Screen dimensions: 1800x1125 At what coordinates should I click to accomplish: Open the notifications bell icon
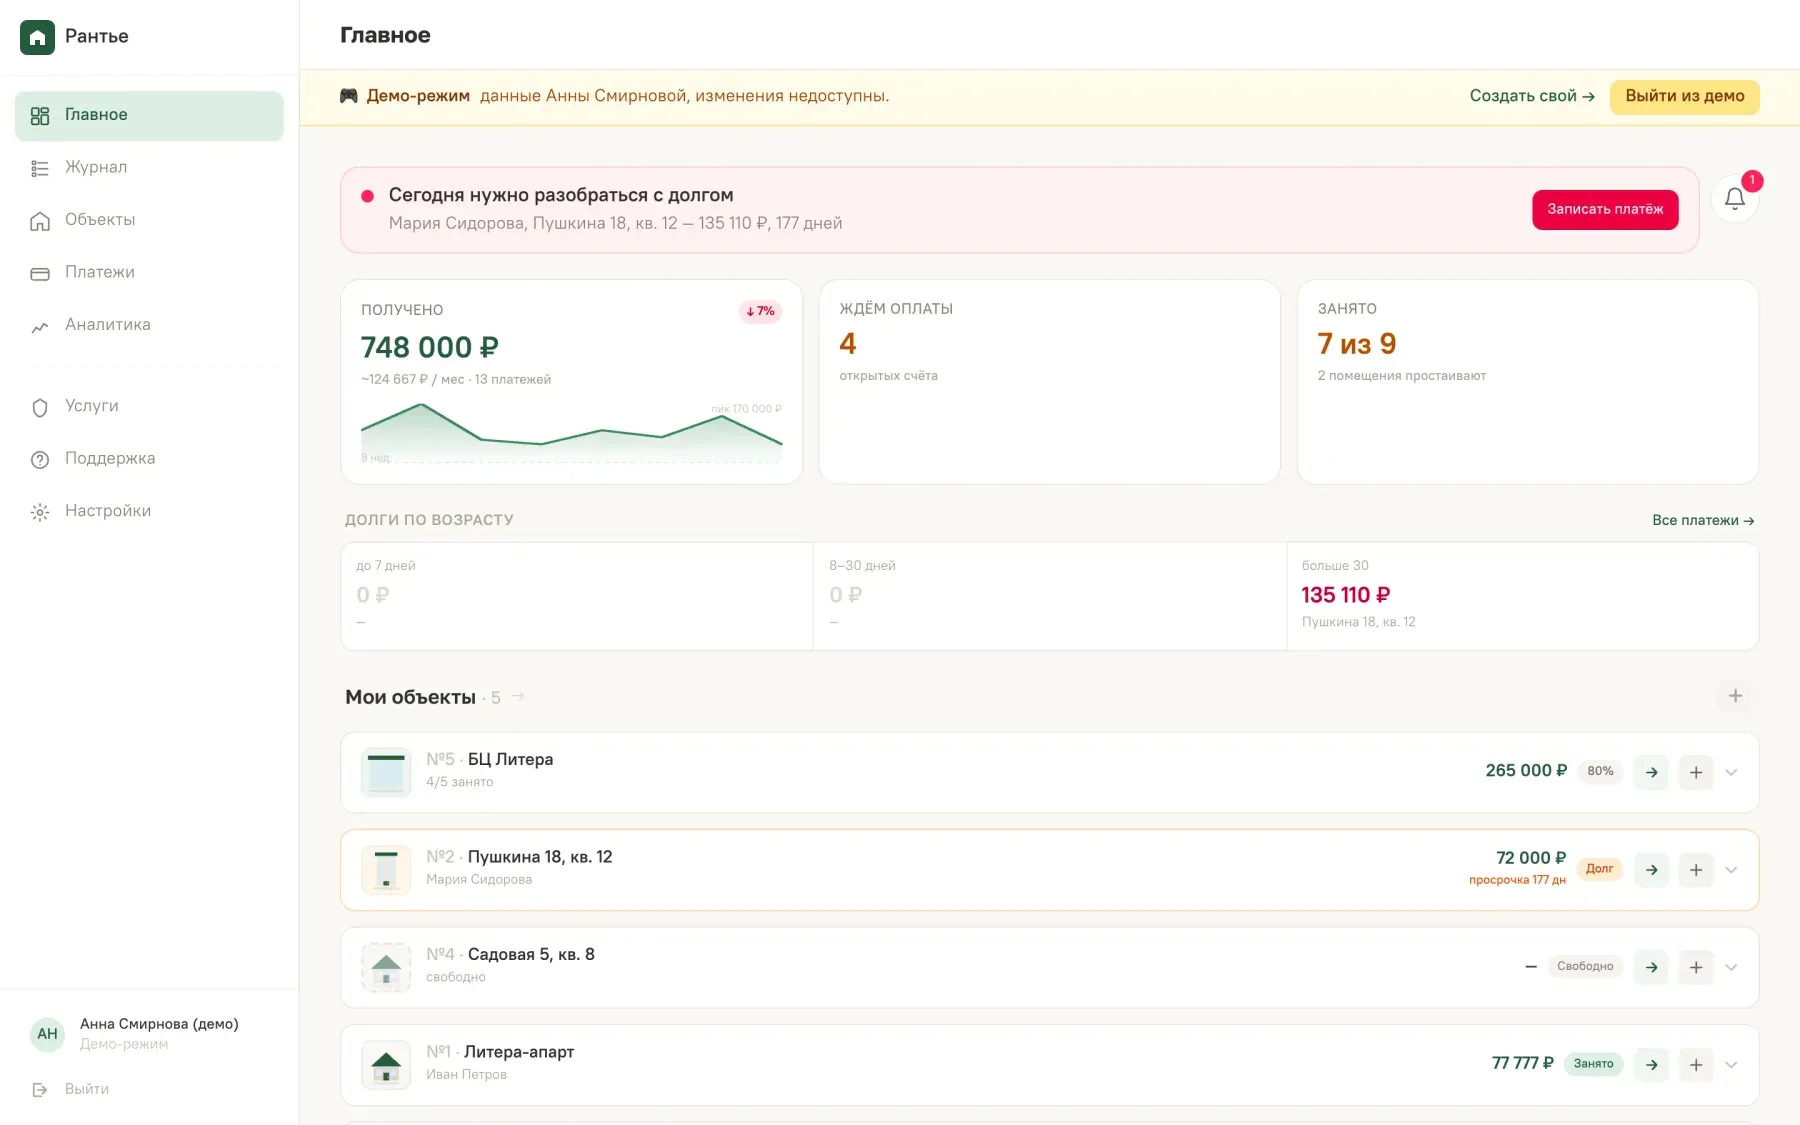pyautogui.click(x=1735, y=199)
